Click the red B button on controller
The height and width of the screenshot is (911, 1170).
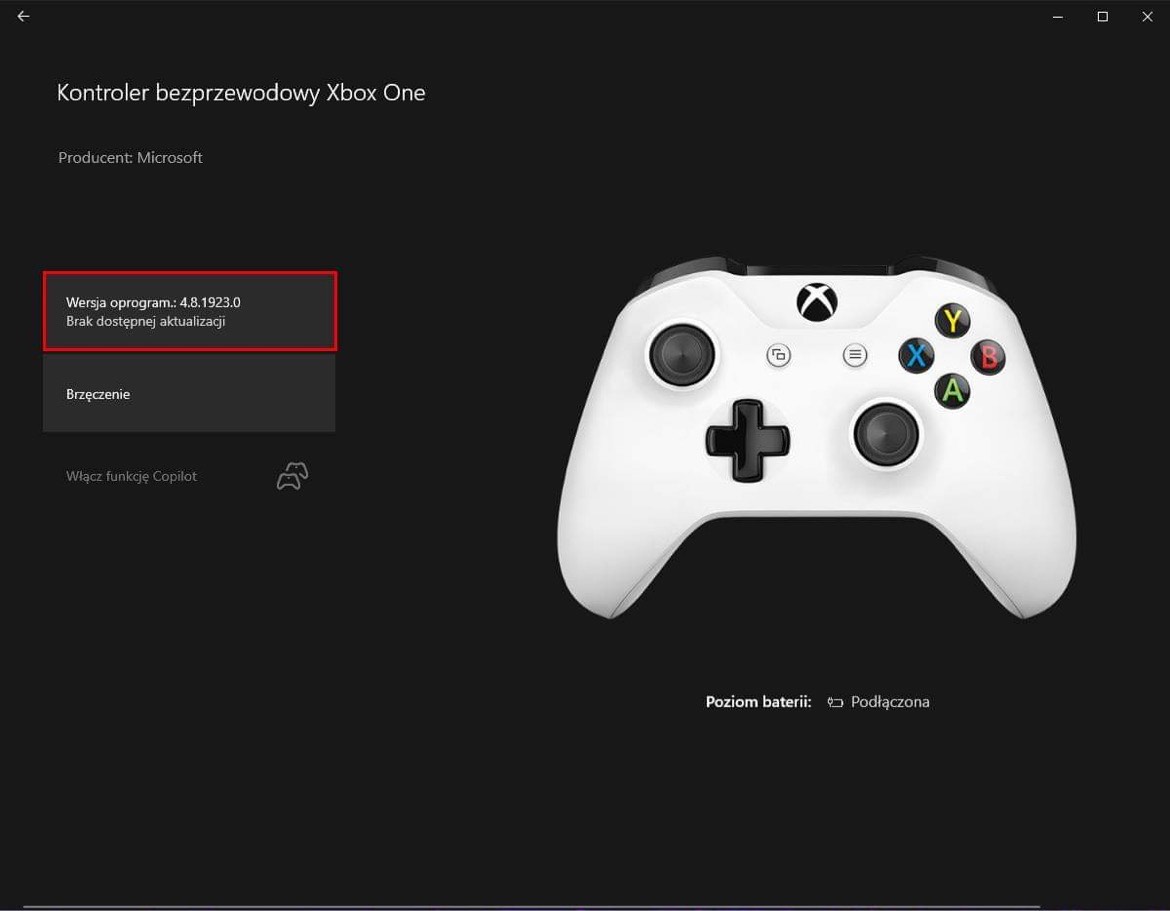[x=988, y=356]
